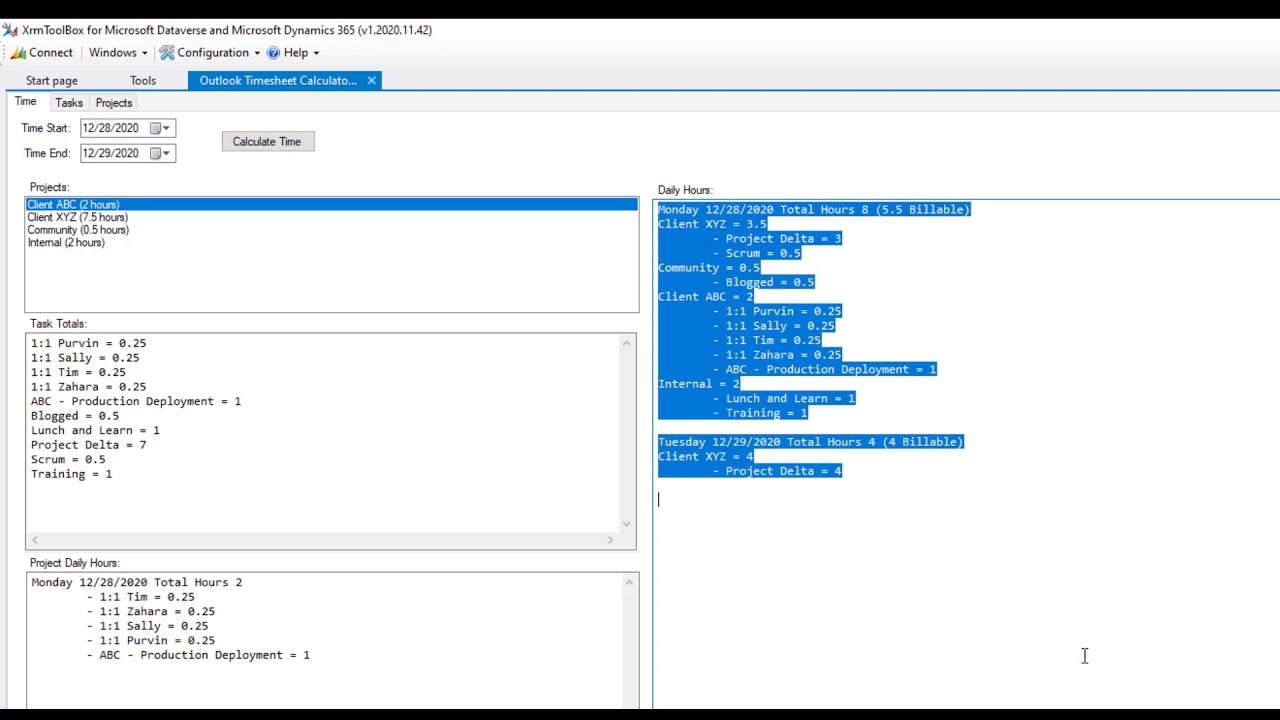Click Task Totals scroll right arrow

point(610,540)
